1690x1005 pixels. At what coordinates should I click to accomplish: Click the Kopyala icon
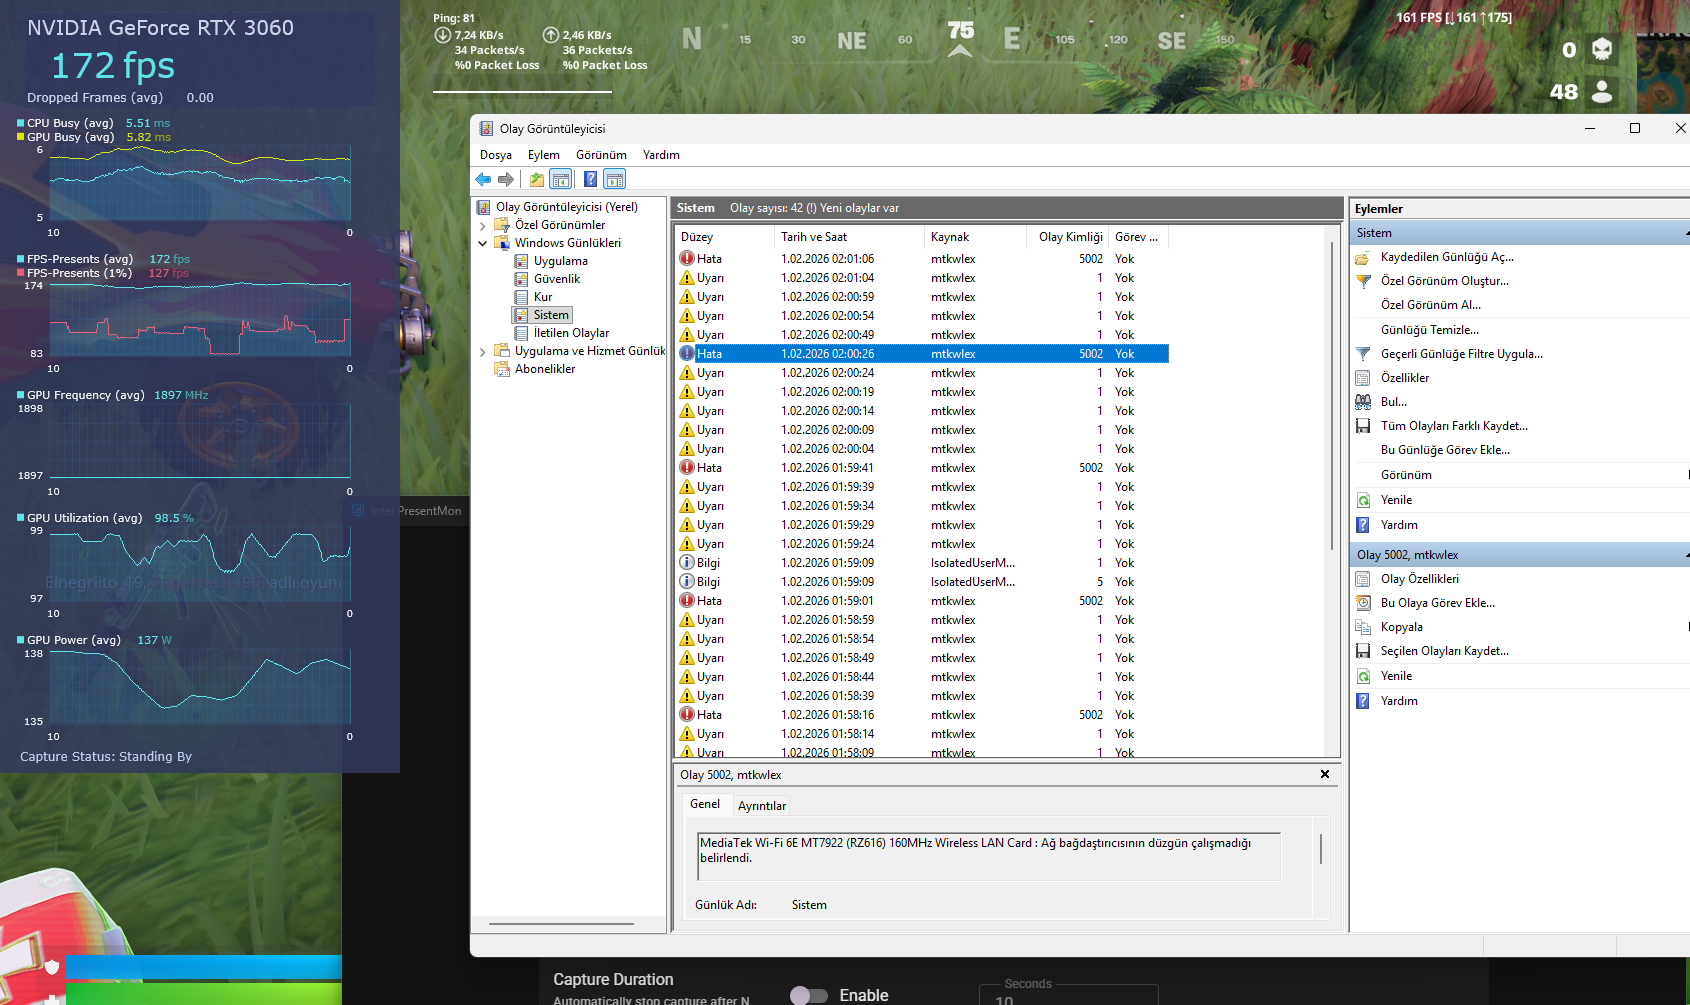(1362, 627)
